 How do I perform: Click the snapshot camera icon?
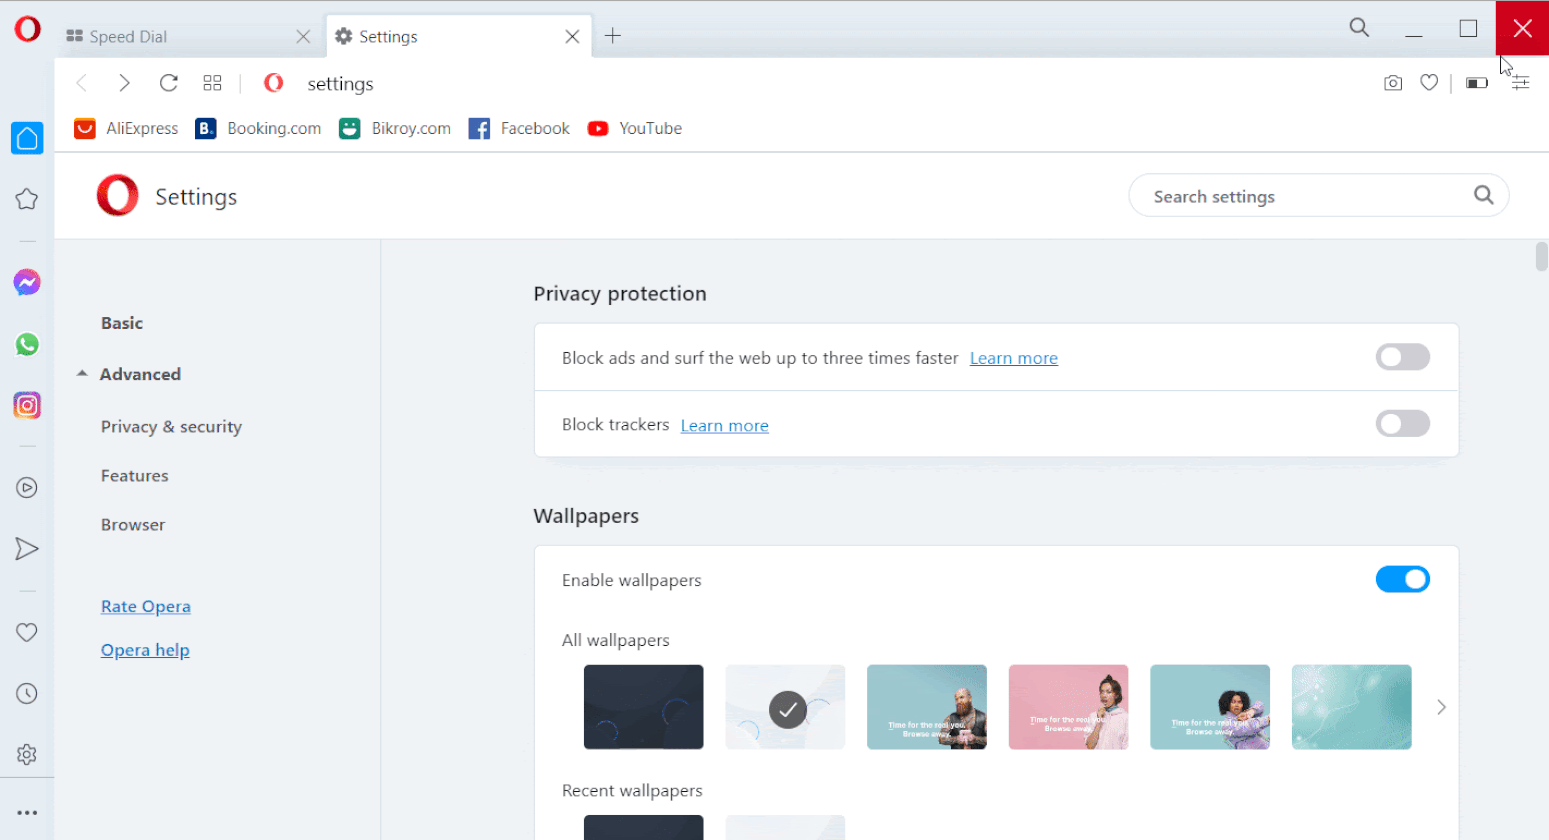pyautogui.click(x=1392, y=83)
